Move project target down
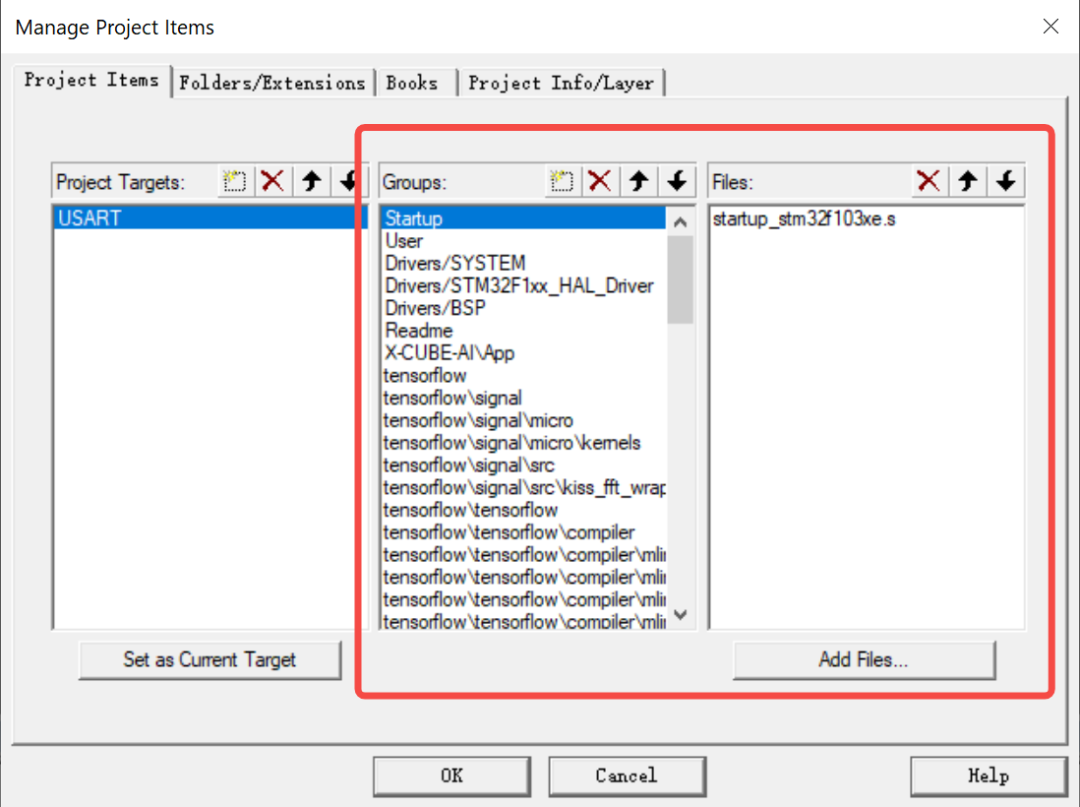 [349, 182]
